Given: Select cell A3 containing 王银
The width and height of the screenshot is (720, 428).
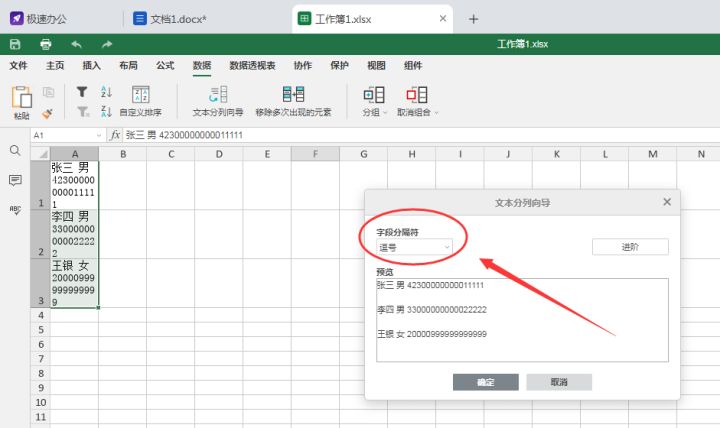Looking at the screenshot, I should 74,283.
